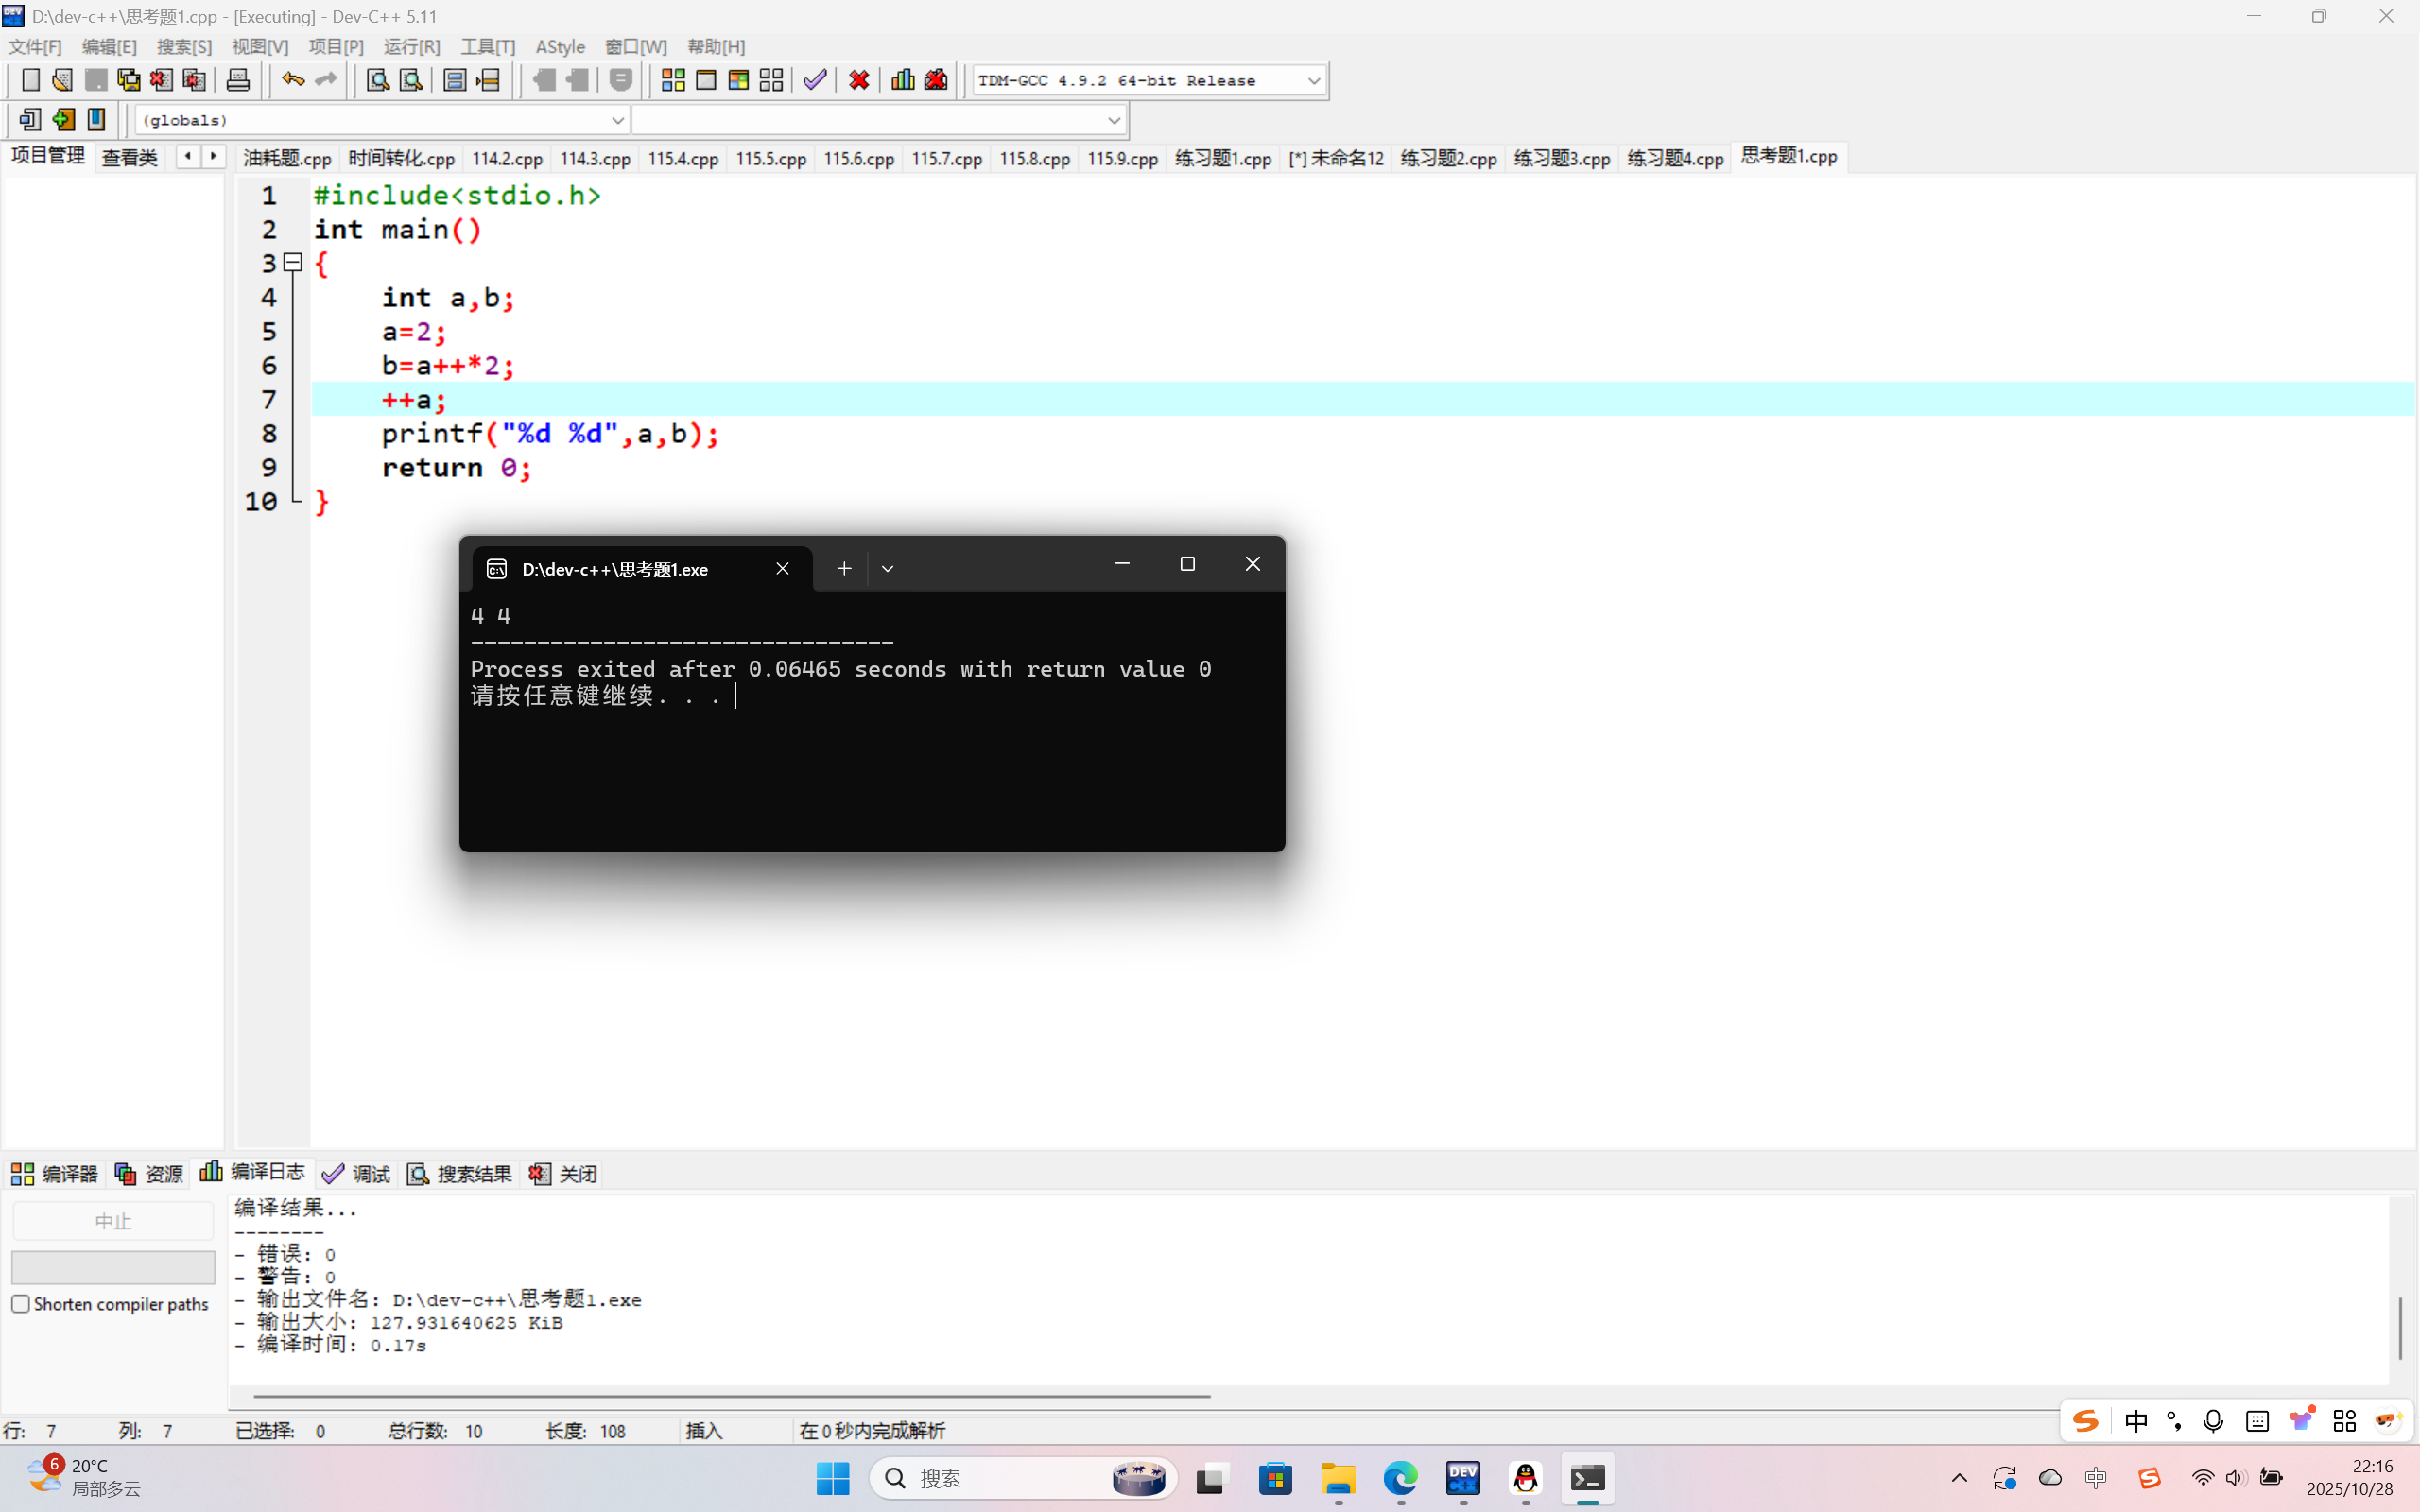The image size is (2420, 1512).
Task: Click the compile log horizontal scrollbar
Action: 731,1396
